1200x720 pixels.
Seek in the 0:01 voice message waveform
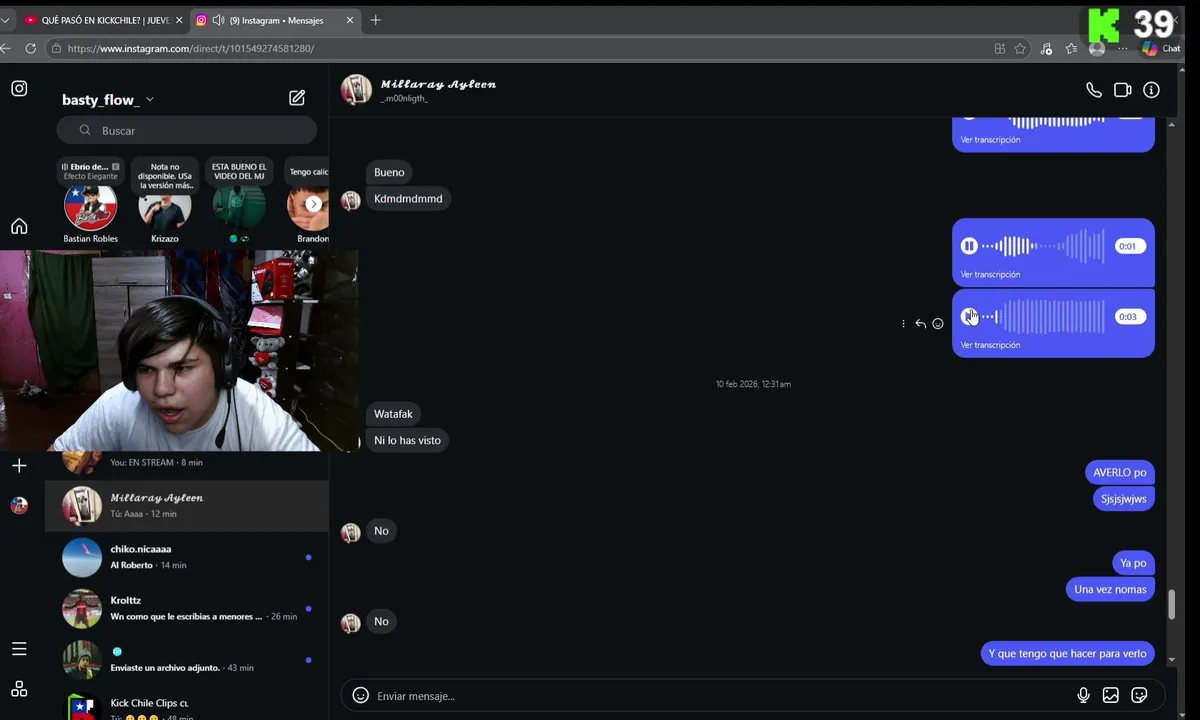coord(1044,246)
